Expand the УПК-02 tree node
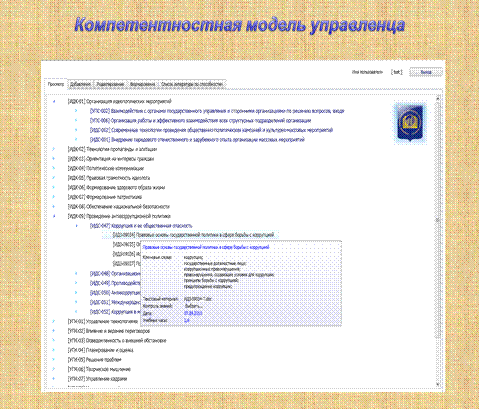480x410 pixels. pyautogui.click(x=54, y=331)
